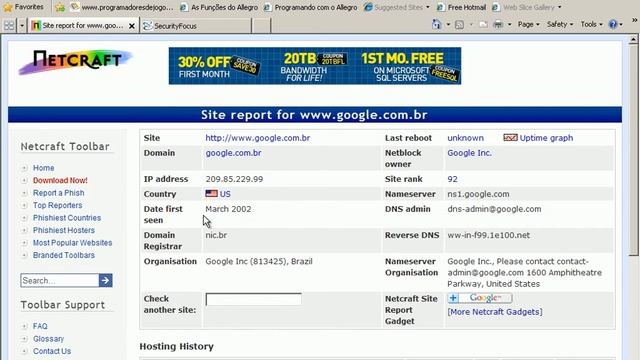Click the sidebar Search input field
This screenshot has height=360, width=640.
(x=60, y=280)
